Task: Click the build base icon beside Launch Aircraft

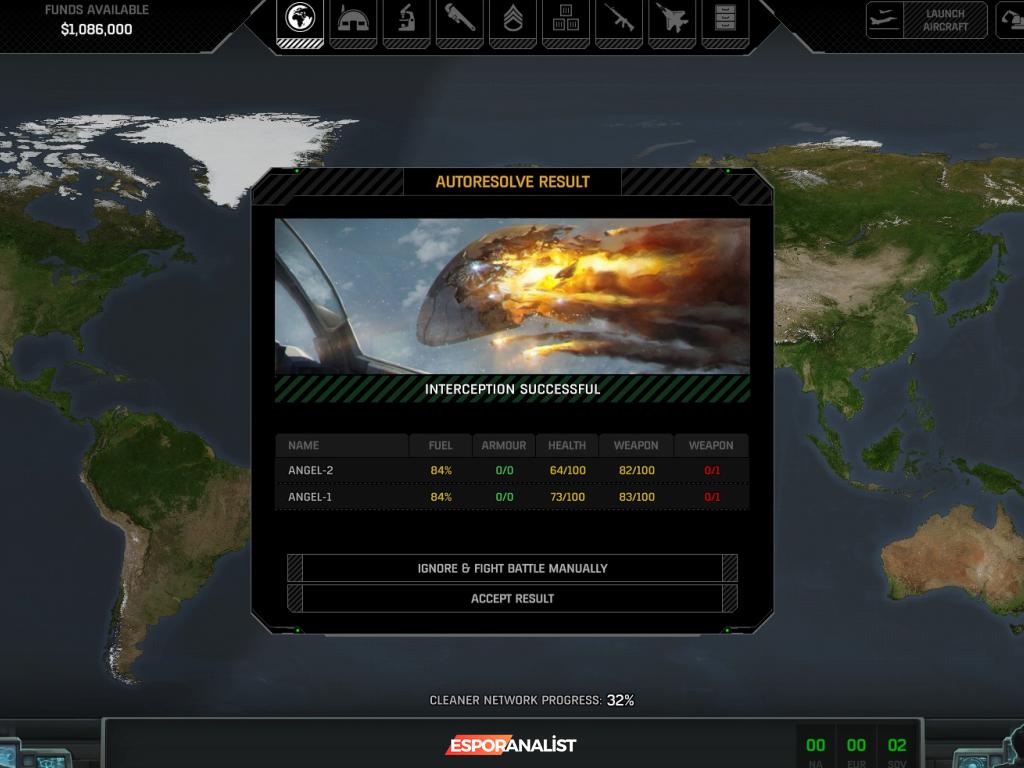Action: point(1011,20)
